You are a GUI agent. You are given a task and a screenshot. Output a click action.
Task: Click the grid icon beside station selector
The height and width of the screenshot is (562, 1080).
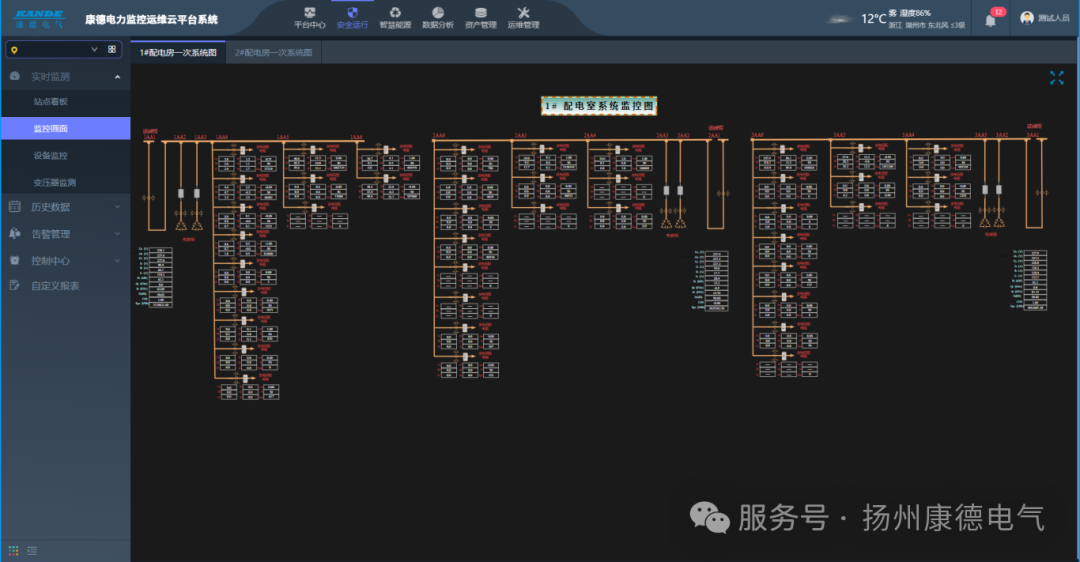pos(112,49)
